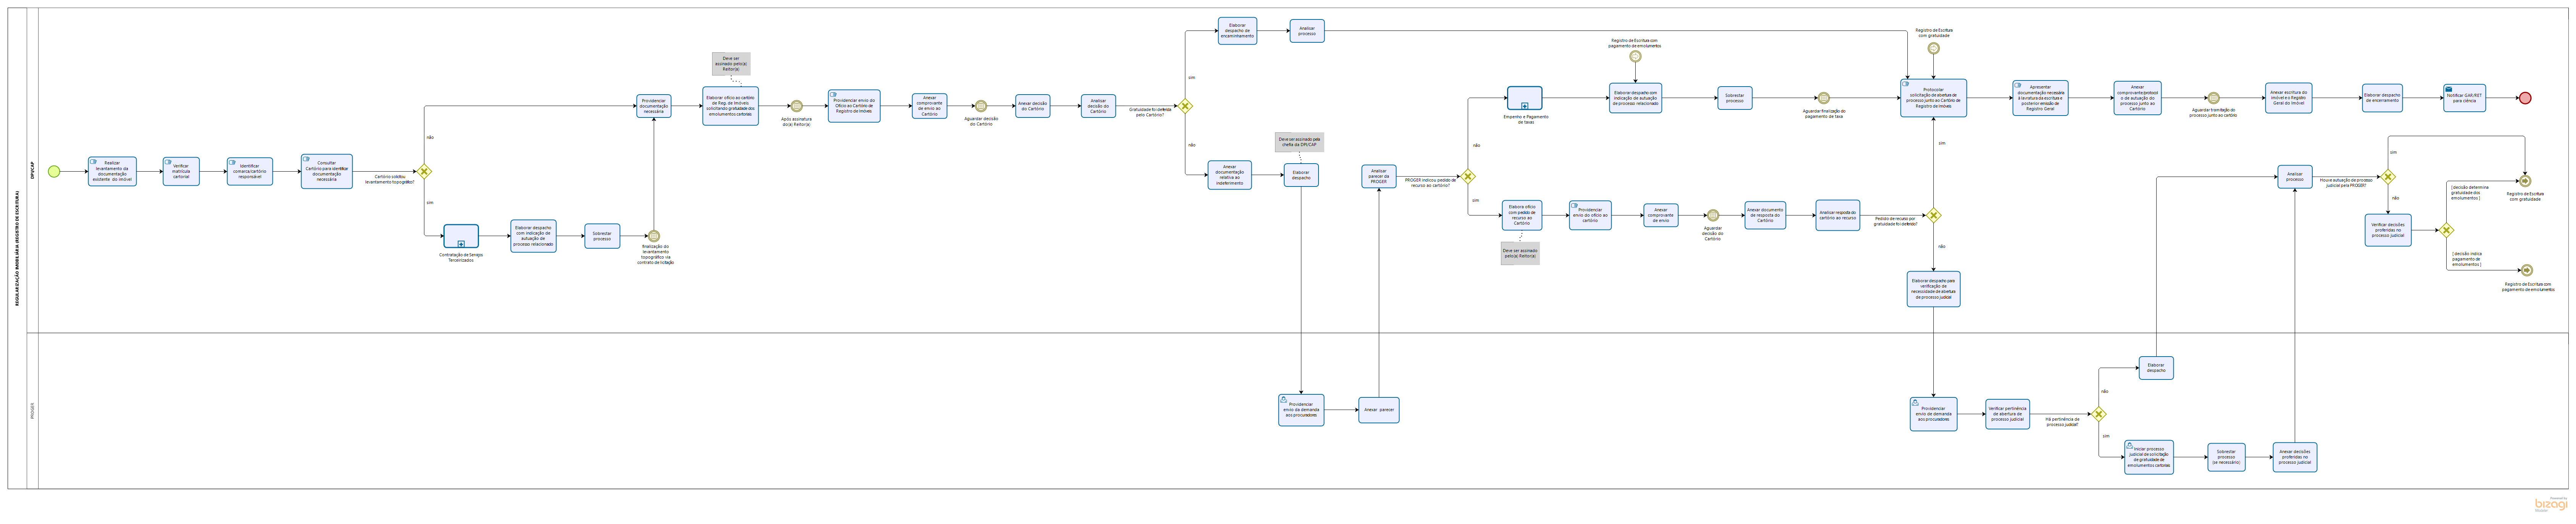Viewport: 2576px width, 524px height.
Task: Select task 'Elabora ofício com pedido de recurso'
Action: point(1522,215)
